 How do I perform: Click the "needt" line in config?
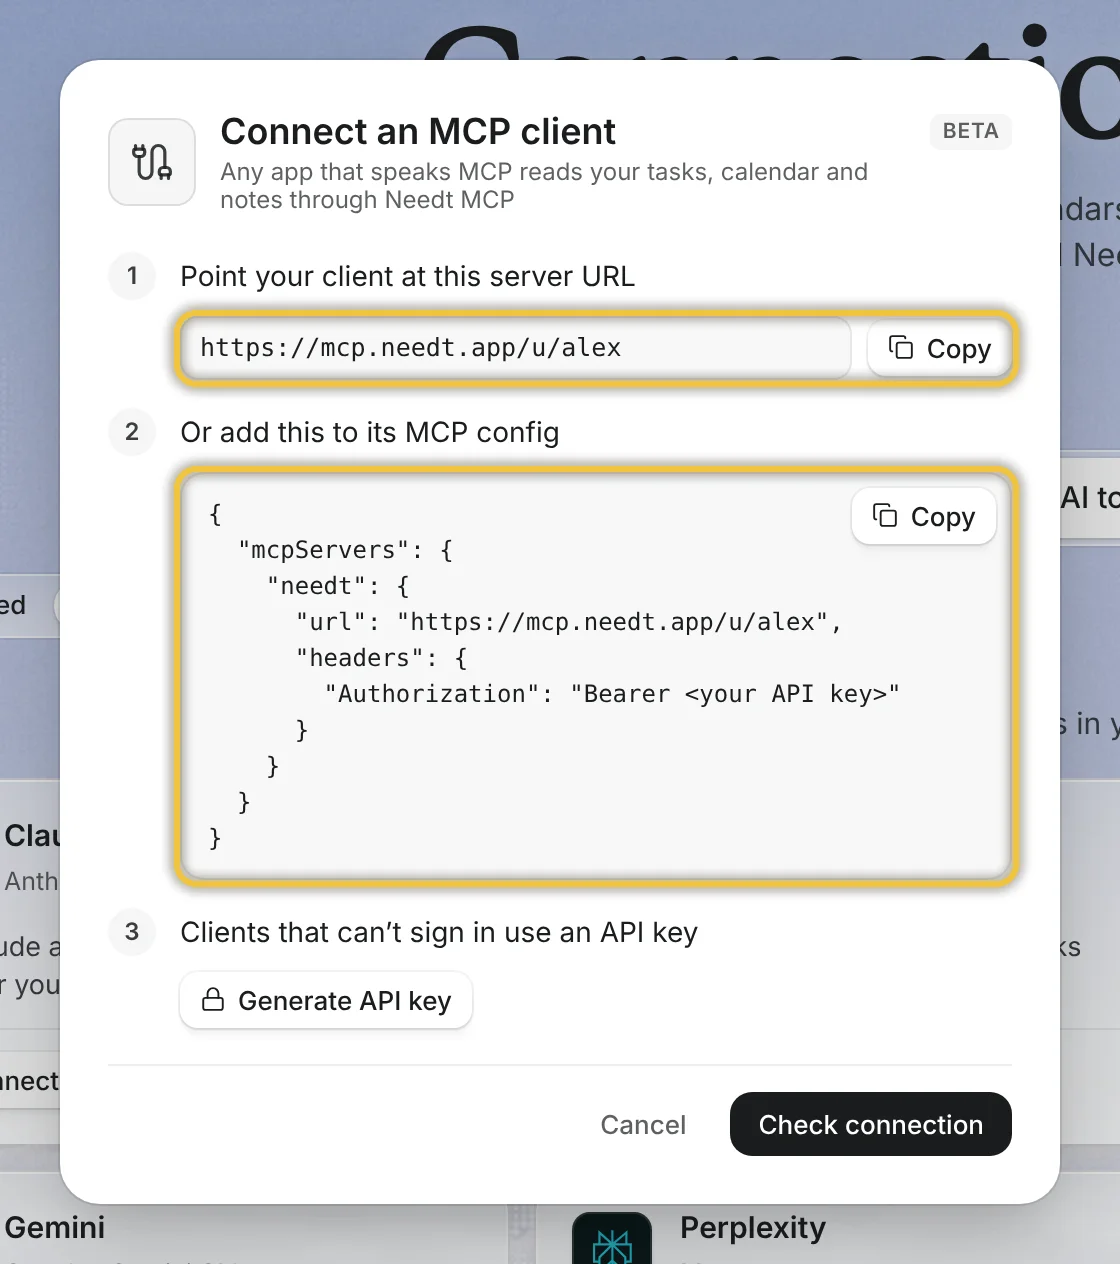[x=338, y=586]
